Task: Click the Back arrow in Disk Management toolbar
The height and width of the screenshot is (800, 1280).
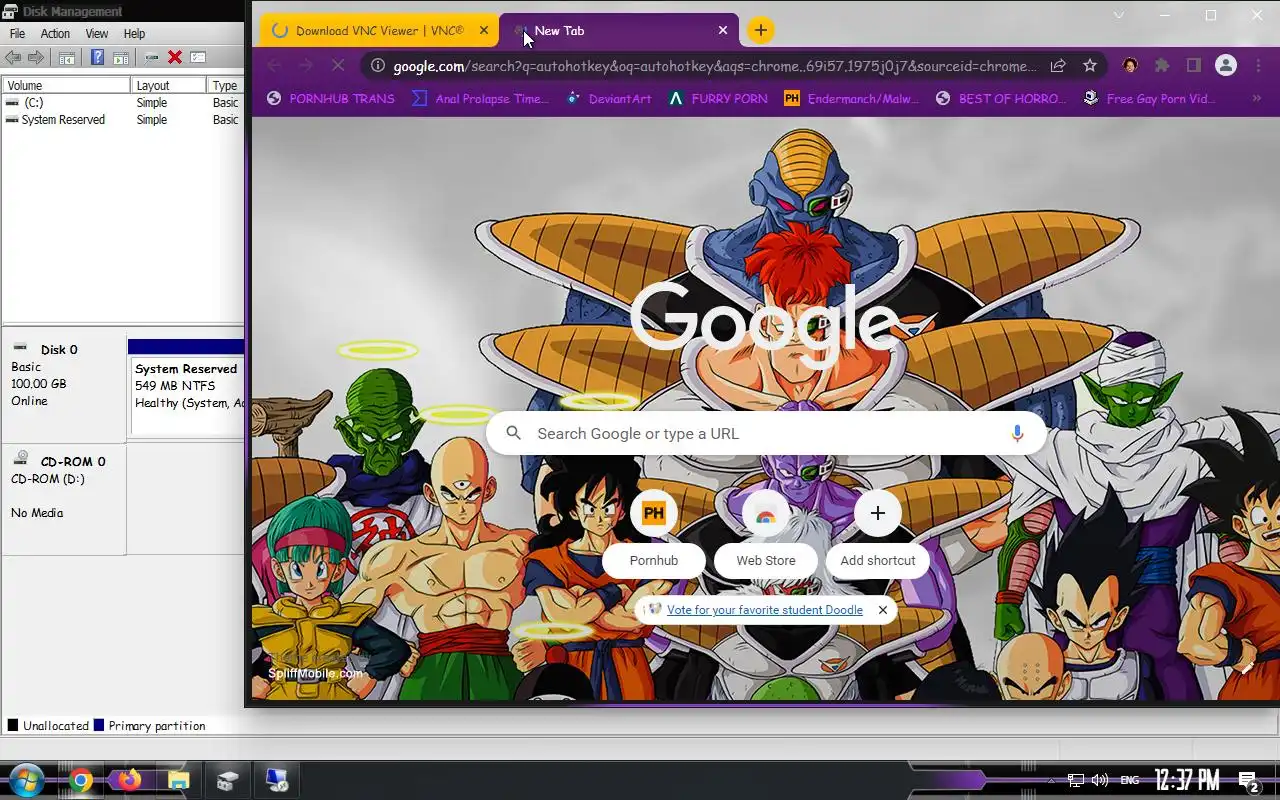Action: click(13, 58)
